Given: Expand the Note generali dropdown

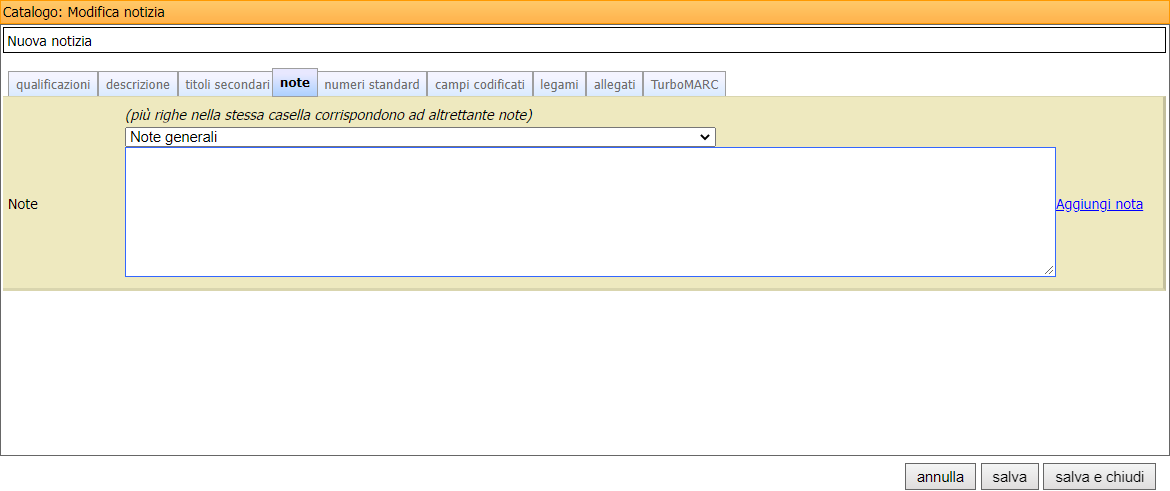Looking at the screenshot, I should pyautogui.click(x=420, y=137).
